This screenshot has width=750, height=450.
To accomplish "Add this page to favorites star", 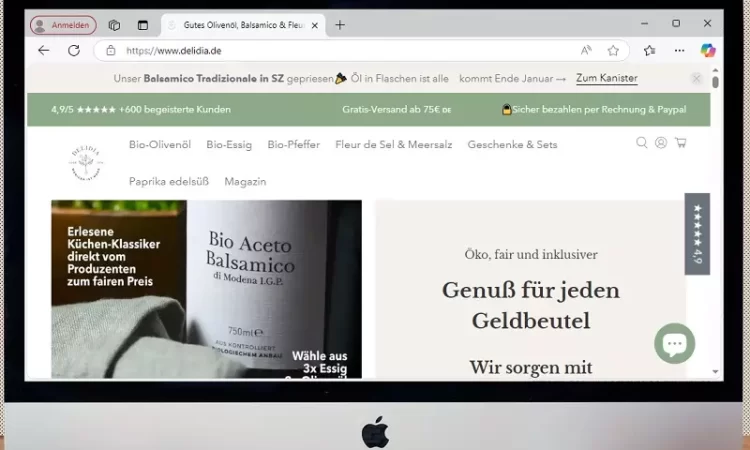I will [613, 50].
